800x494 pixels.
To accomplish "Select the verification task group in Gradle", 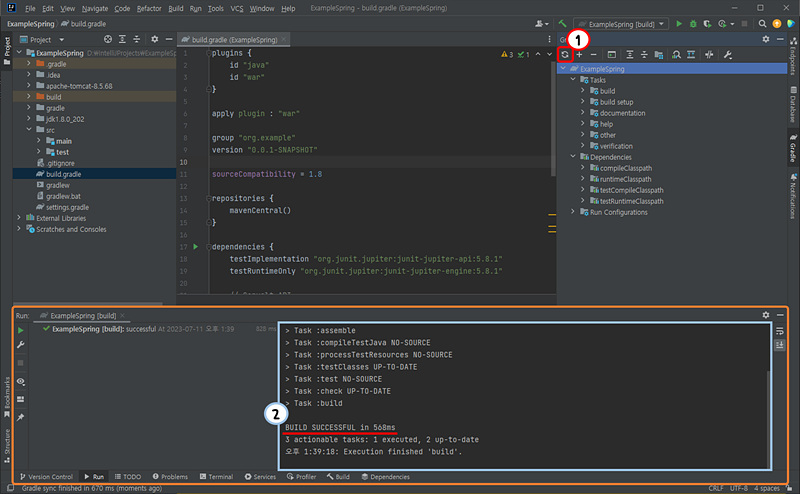I will tap(616, 146).
